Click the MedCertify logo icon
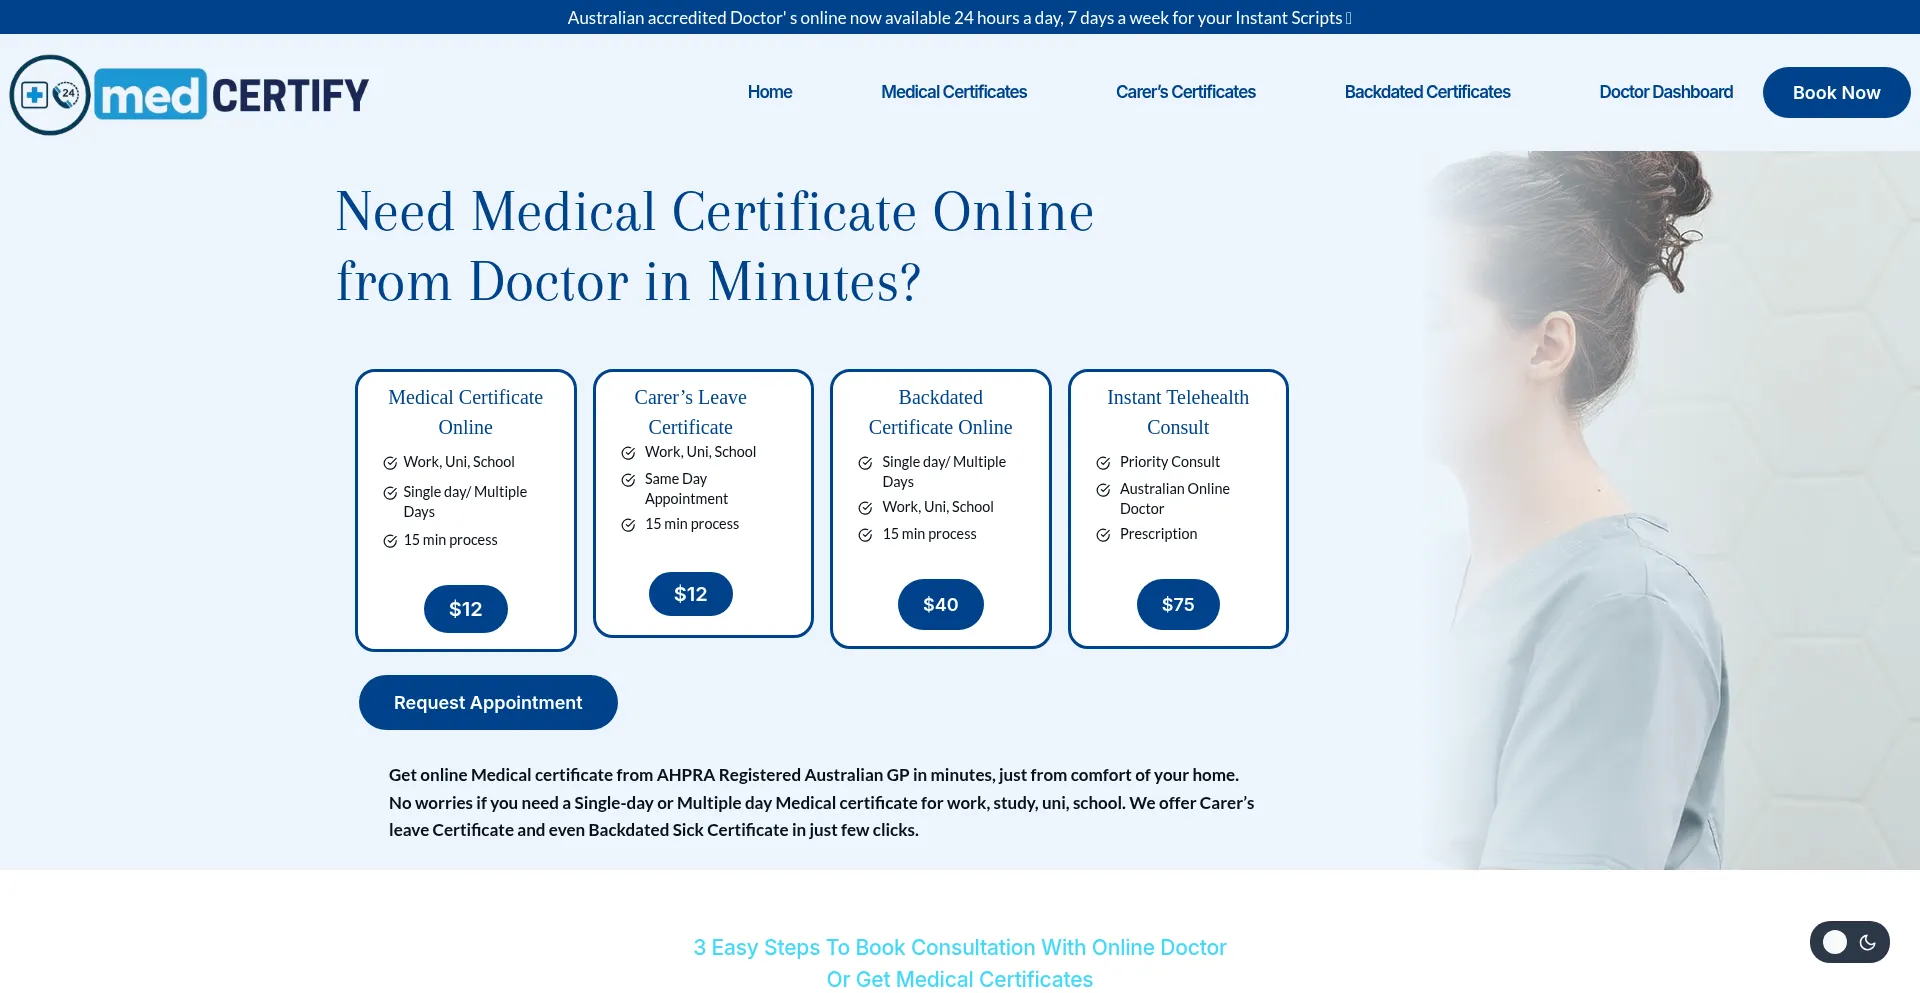Screen dimensions: 1920x993 coord(49,94)
